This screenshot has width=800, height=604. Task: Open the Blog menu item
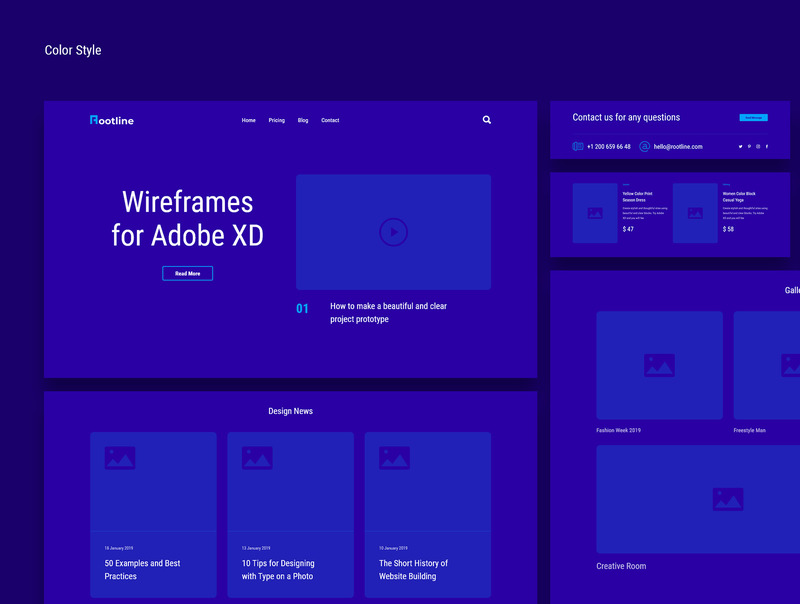point(303,120)
